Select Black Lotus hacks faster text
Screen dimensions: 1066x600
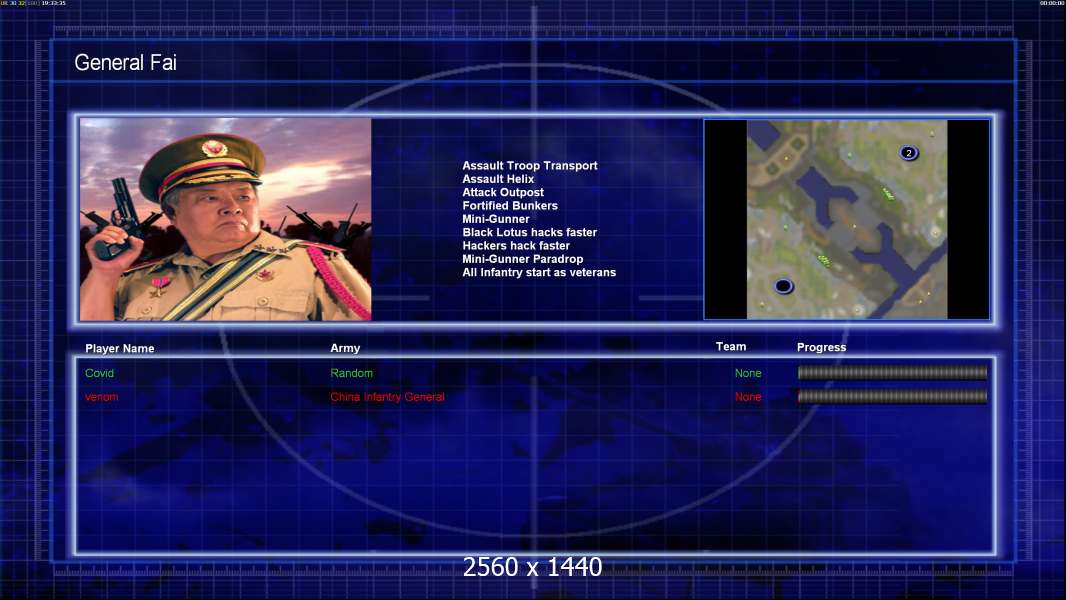530,232
